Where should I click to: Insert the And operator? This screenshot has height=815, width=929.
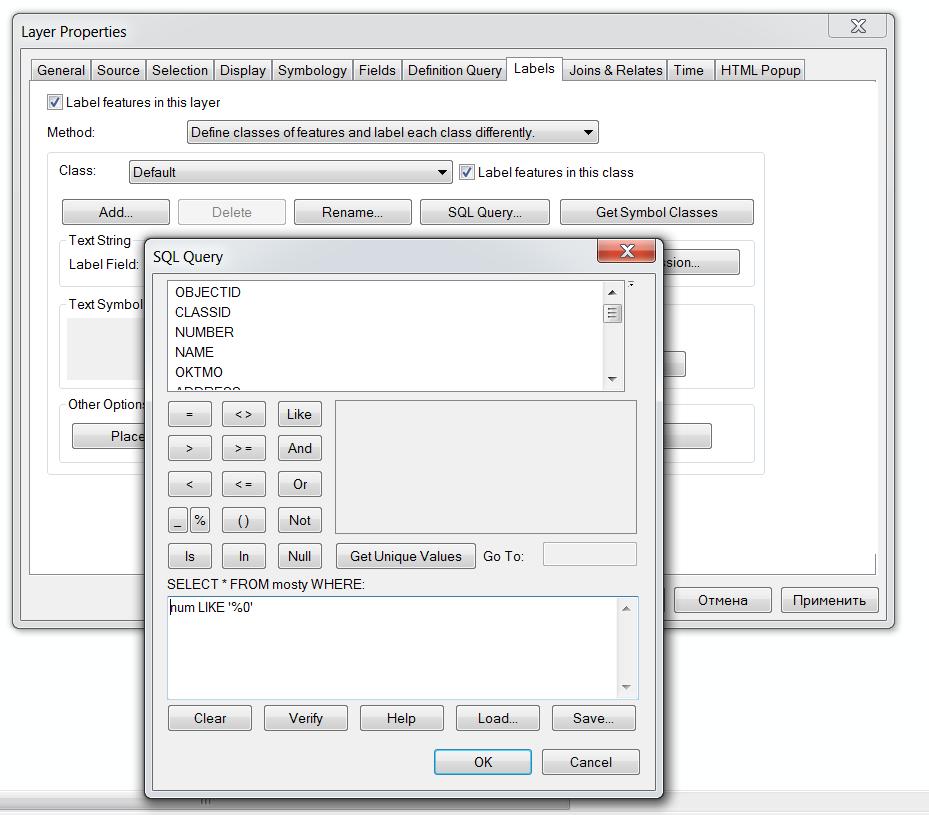click(300, 448)
